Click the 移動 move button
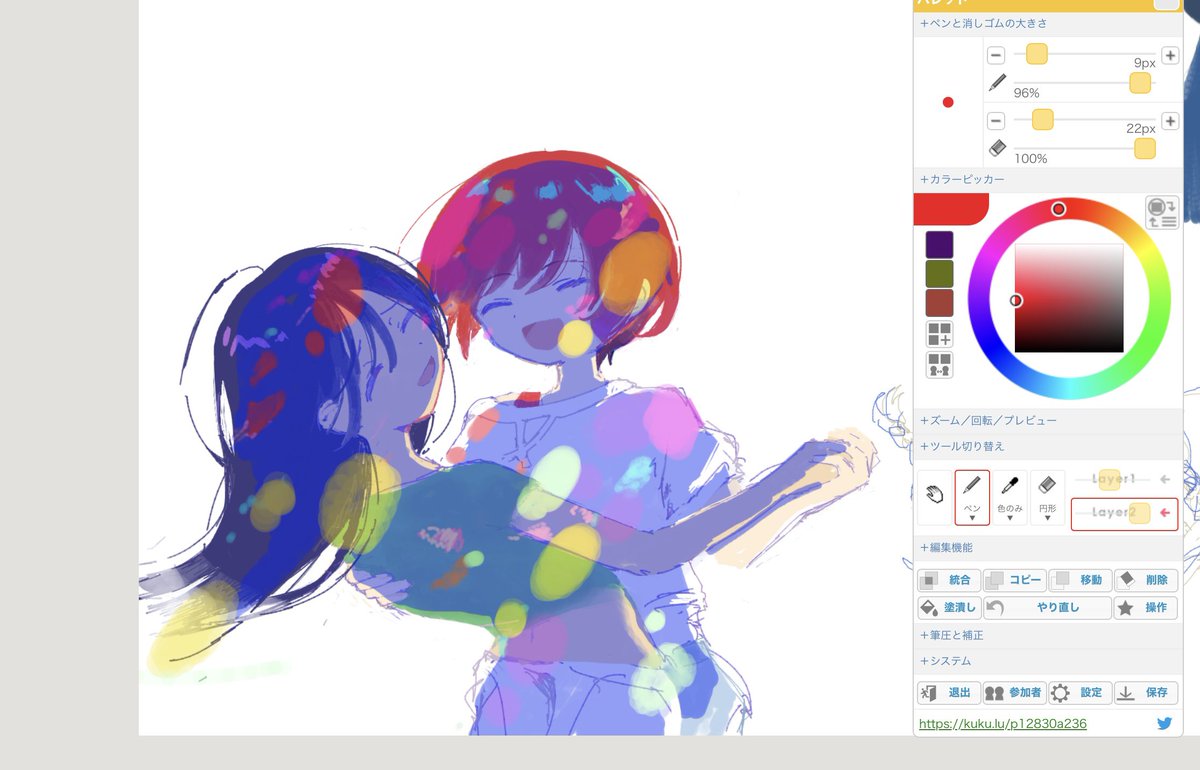This screenshot has height=770, width=1200. [x=1080, y=580]
